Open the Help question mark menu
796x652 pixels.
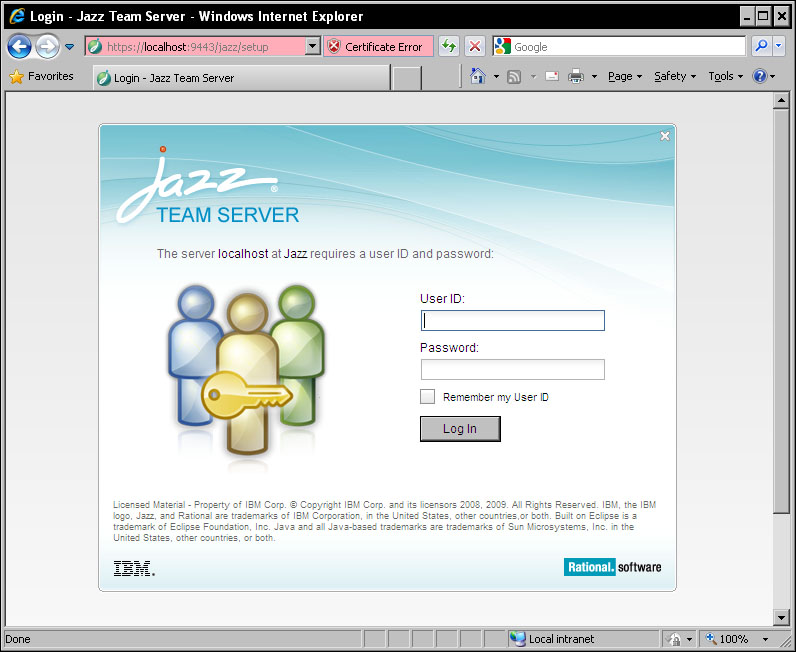point(764,77)
